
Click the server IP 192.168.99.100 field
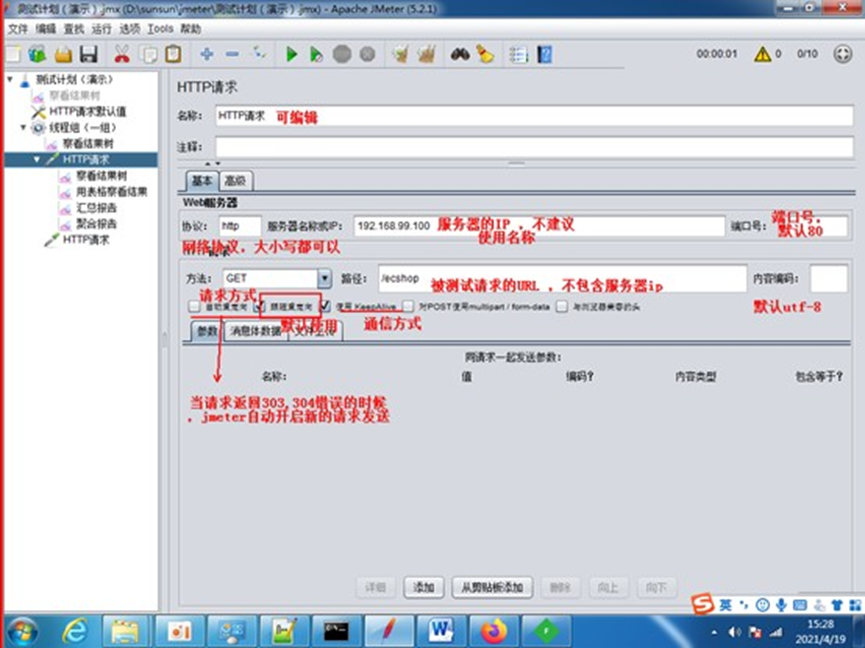[539, 226]
